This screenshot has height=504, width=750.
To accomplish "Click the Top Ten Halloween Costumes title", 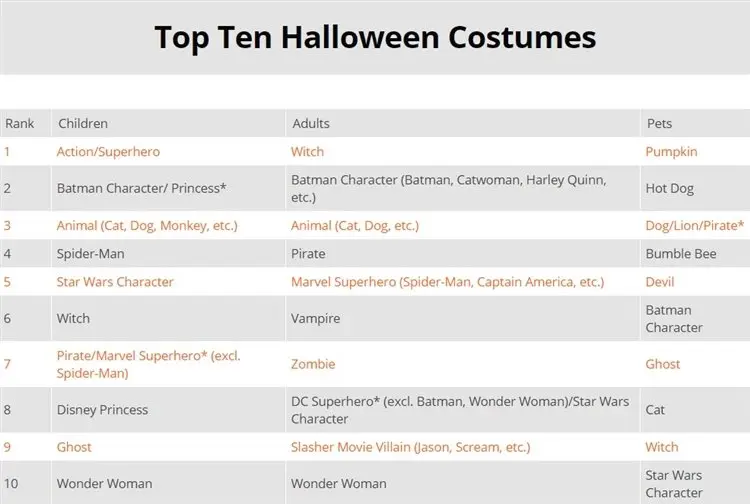I will pos(375,37).
